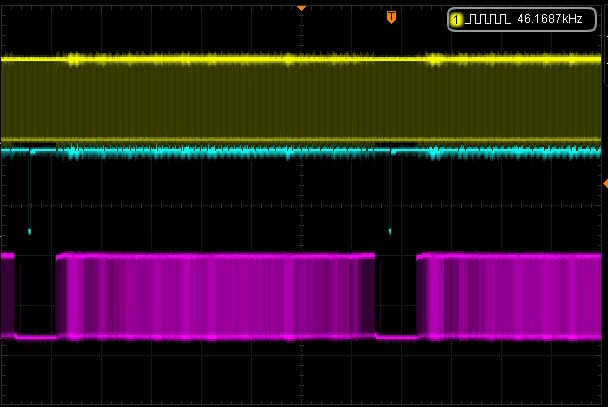Click the channel 1 frequency counter box
Screen dimensions: 608x407
(x=522, y=19)
